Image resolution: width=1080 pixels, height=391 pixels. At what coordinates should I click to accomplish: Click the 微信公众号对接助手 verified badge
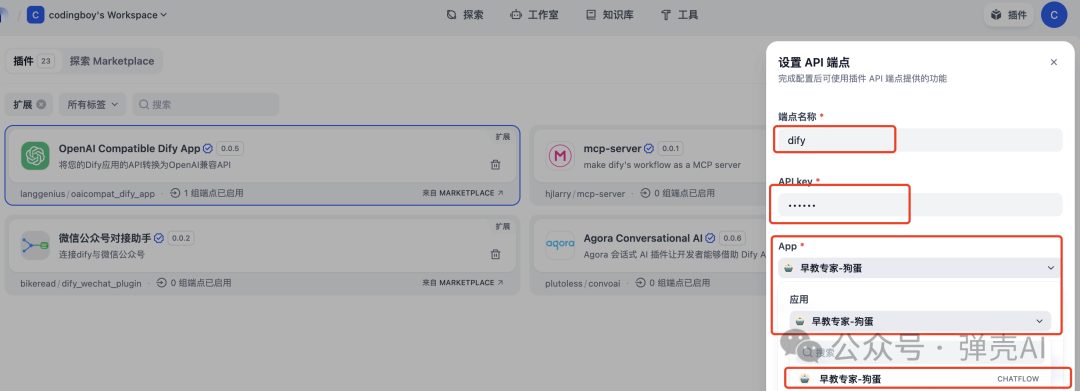click(x=159, y=238)
